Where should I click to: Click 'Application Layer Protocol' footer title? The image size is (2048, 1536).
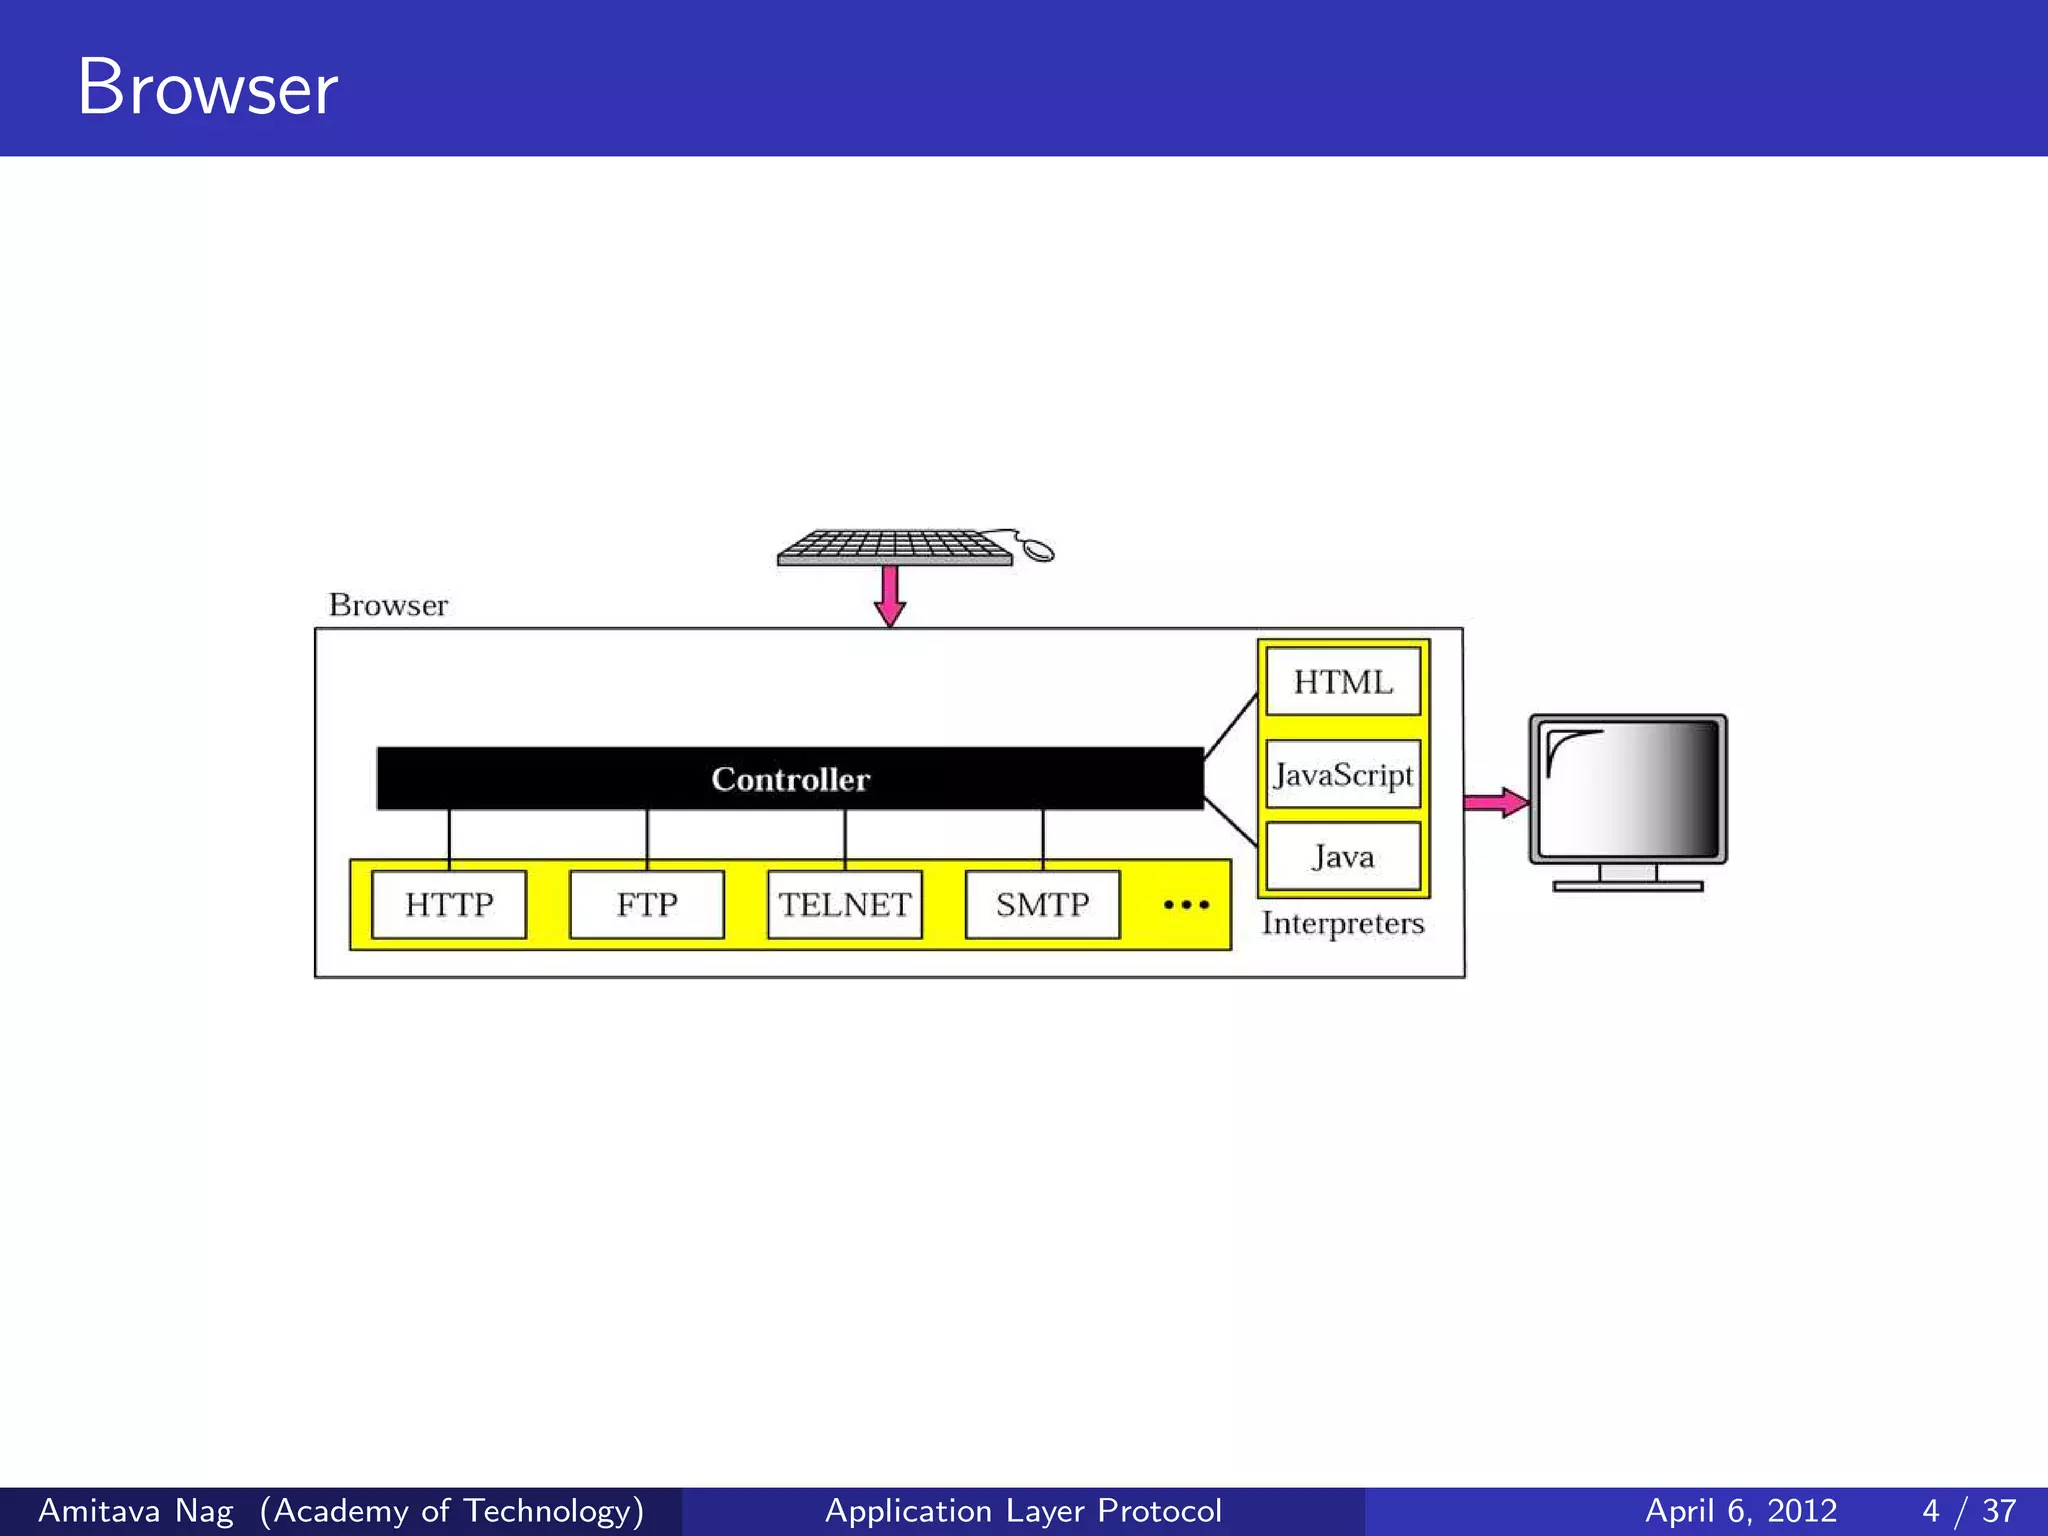coord(1023,1510)
